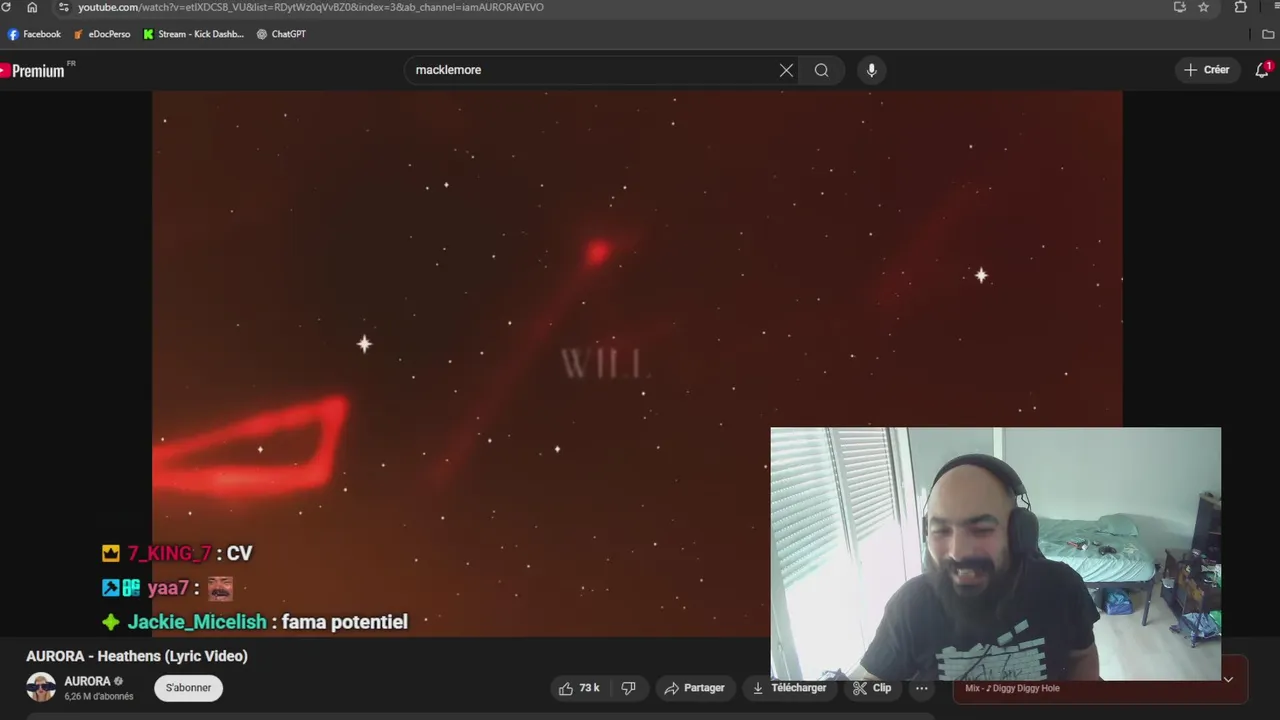1280x720 pixels.
Task: Expand the Mix playlist panel chevron
Action: (x=1228, y=679)
